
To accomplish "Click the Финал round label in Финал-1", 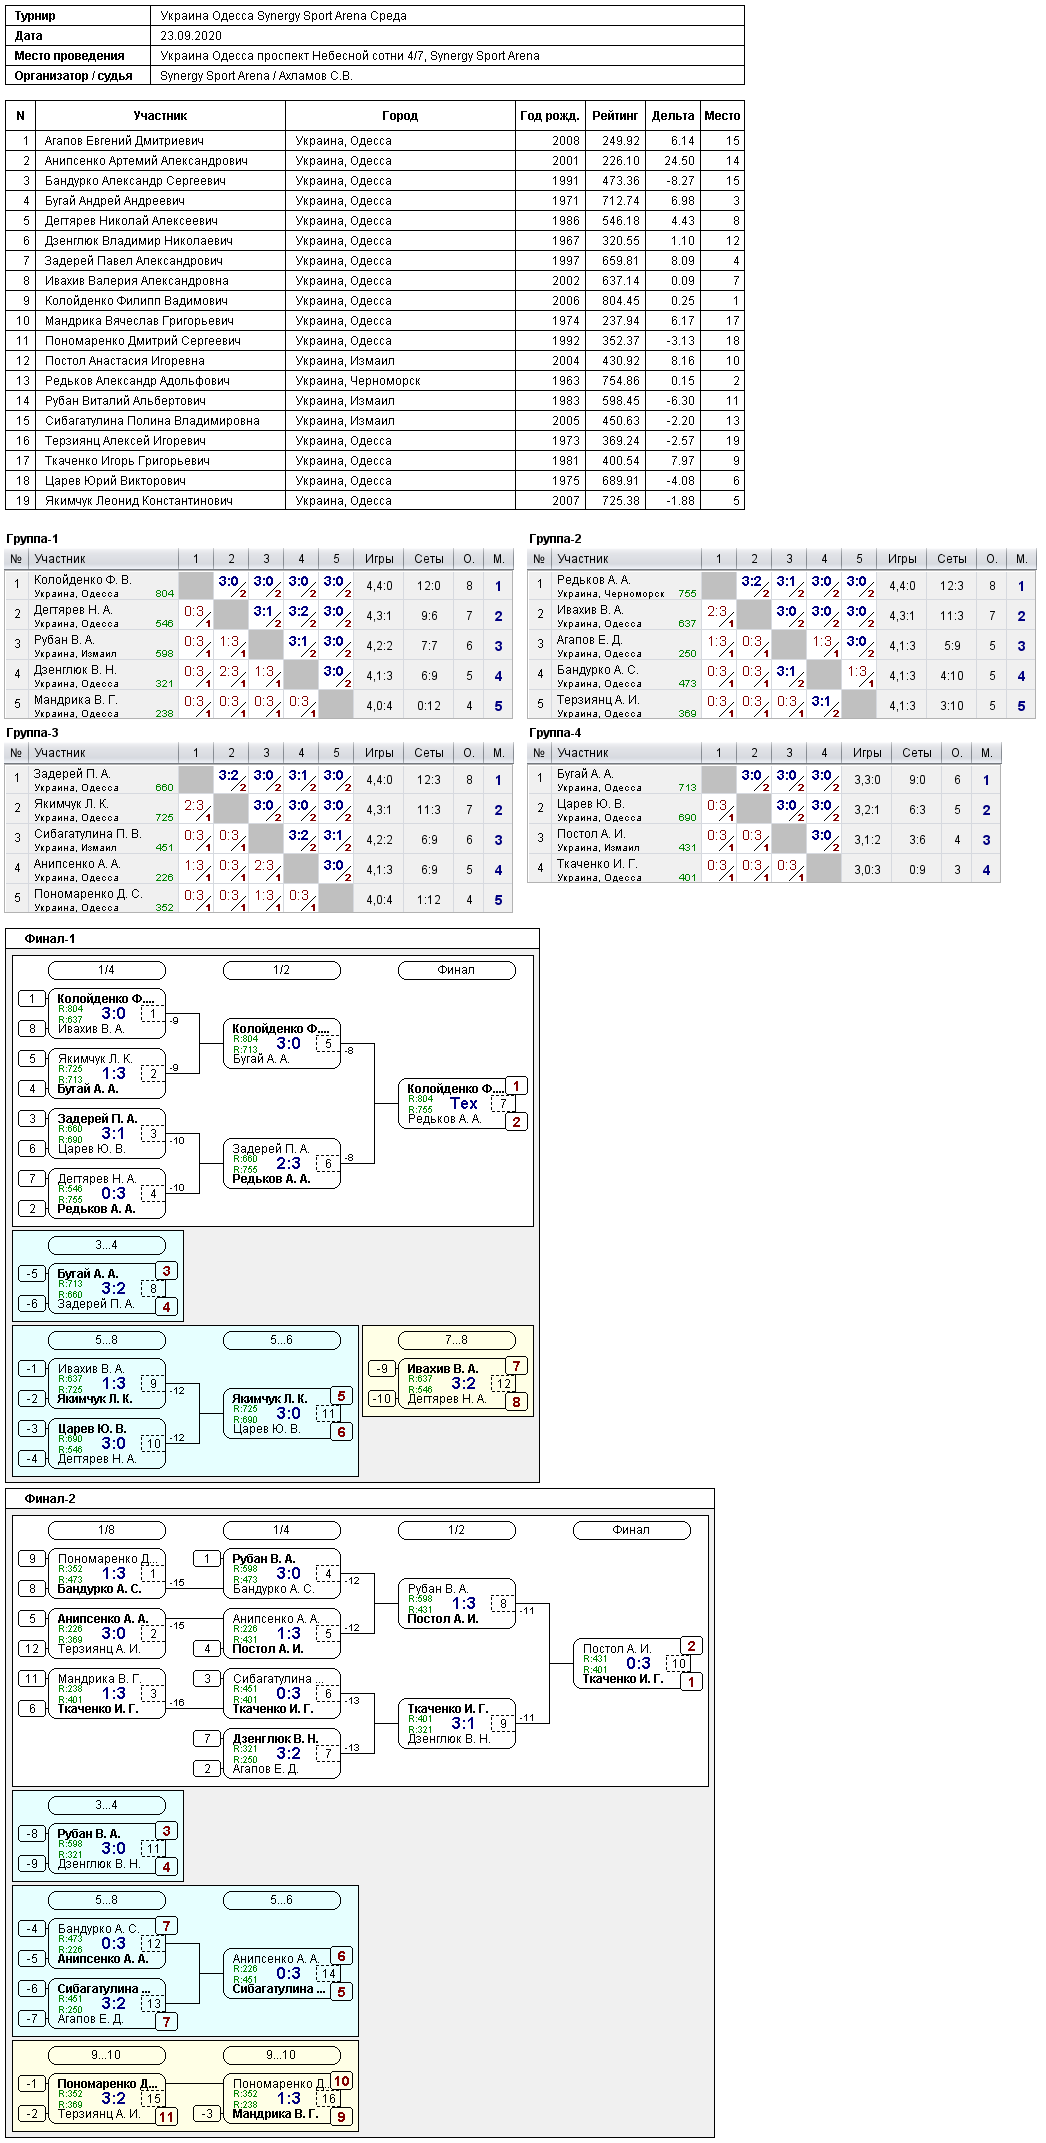I will [456, 970].
